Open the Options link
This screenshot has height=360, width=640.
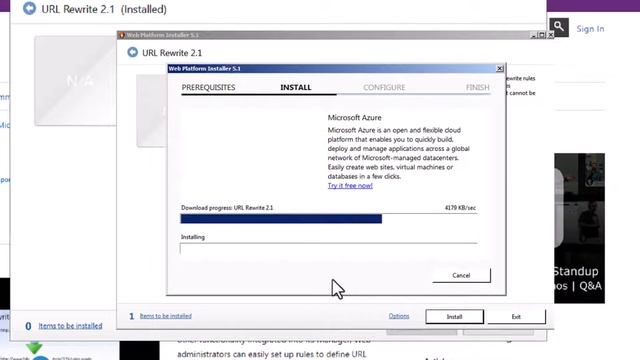[x=399, y=316]
